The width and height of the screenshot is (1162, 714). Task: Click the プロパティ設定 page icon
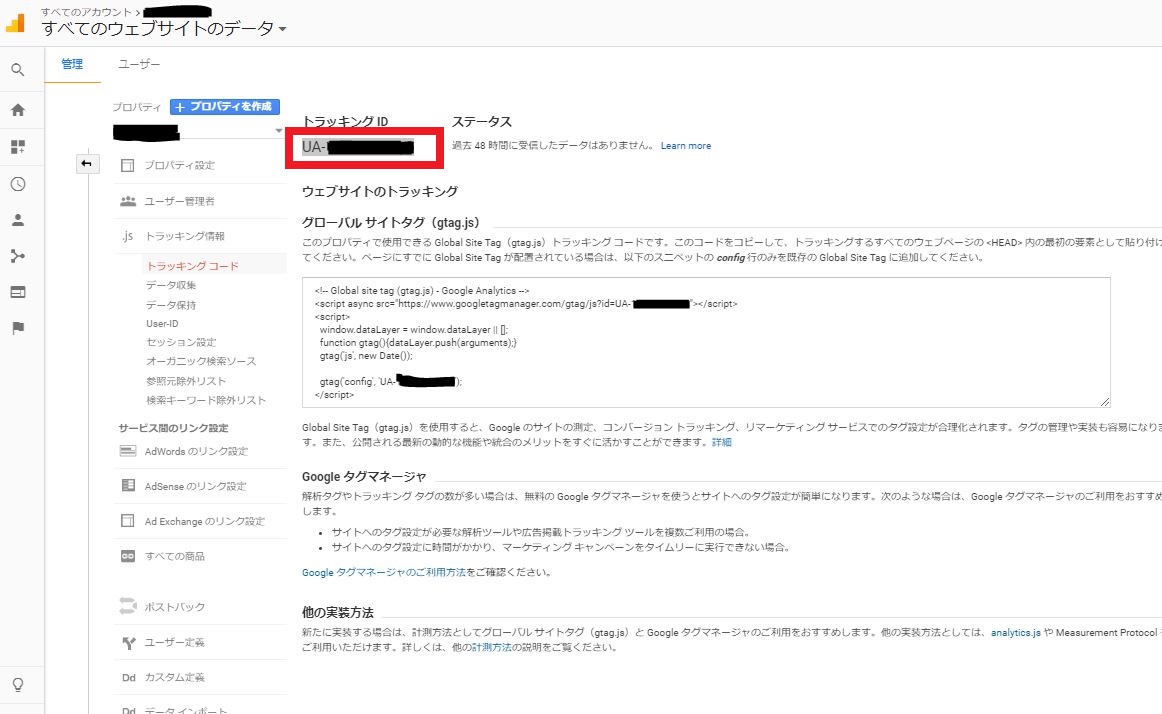[127, 165]
